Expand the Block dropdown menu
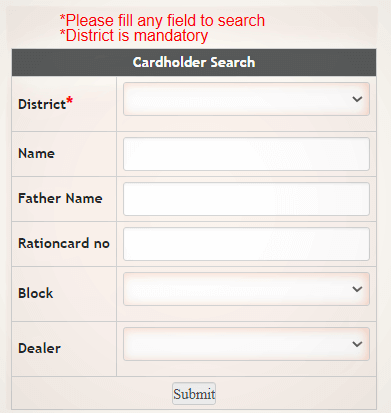This screenshot has width=391, height=413. click(246, 289)
